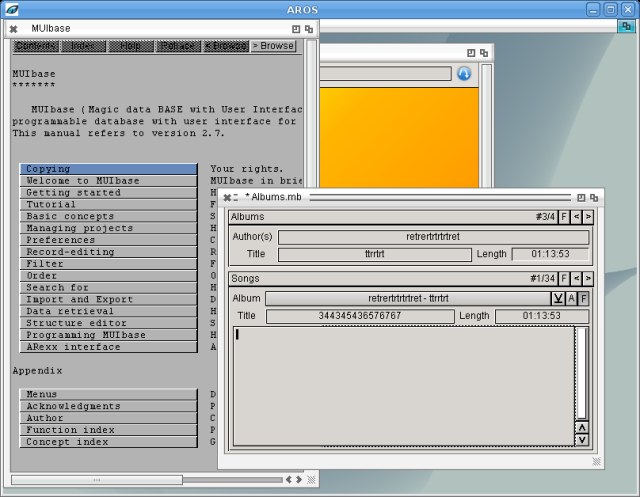Viewport: 640px width, 497px height.
Task: Go to next Albums record
Action: click(588, 216)
